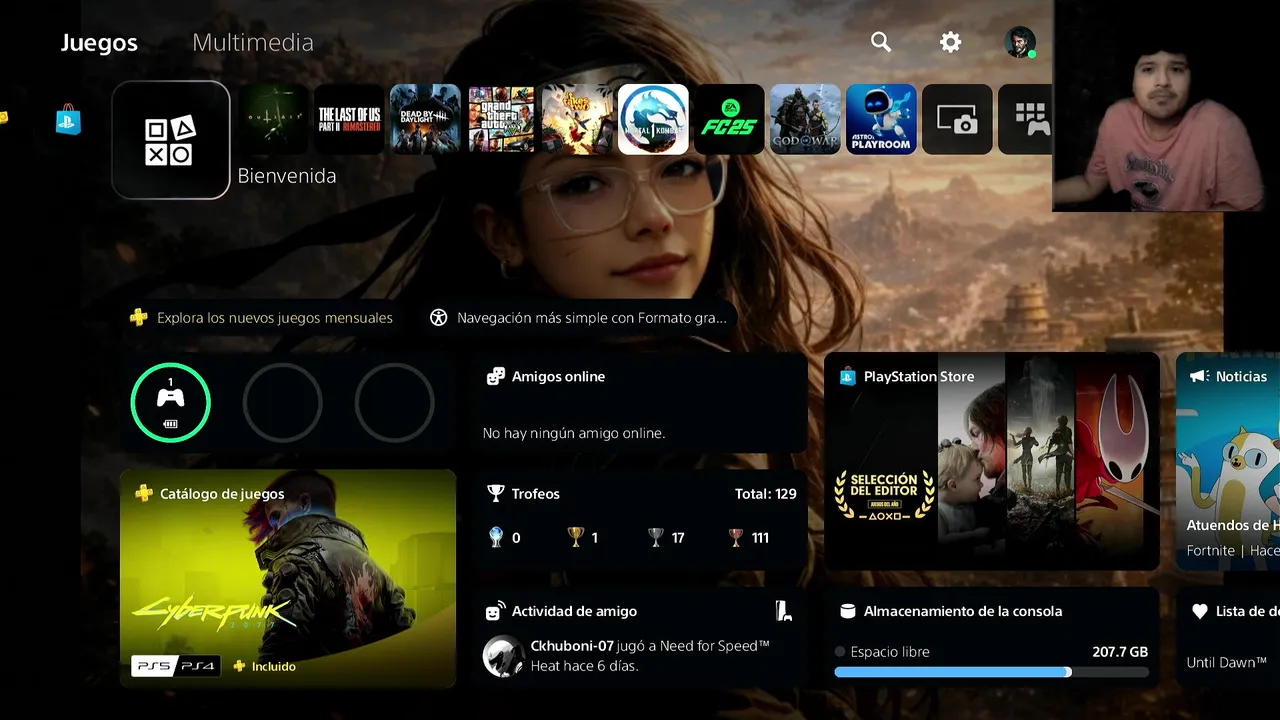Select the Until Dawn wishlist entry
The image size is (1280, 720).
(1227, 662)
